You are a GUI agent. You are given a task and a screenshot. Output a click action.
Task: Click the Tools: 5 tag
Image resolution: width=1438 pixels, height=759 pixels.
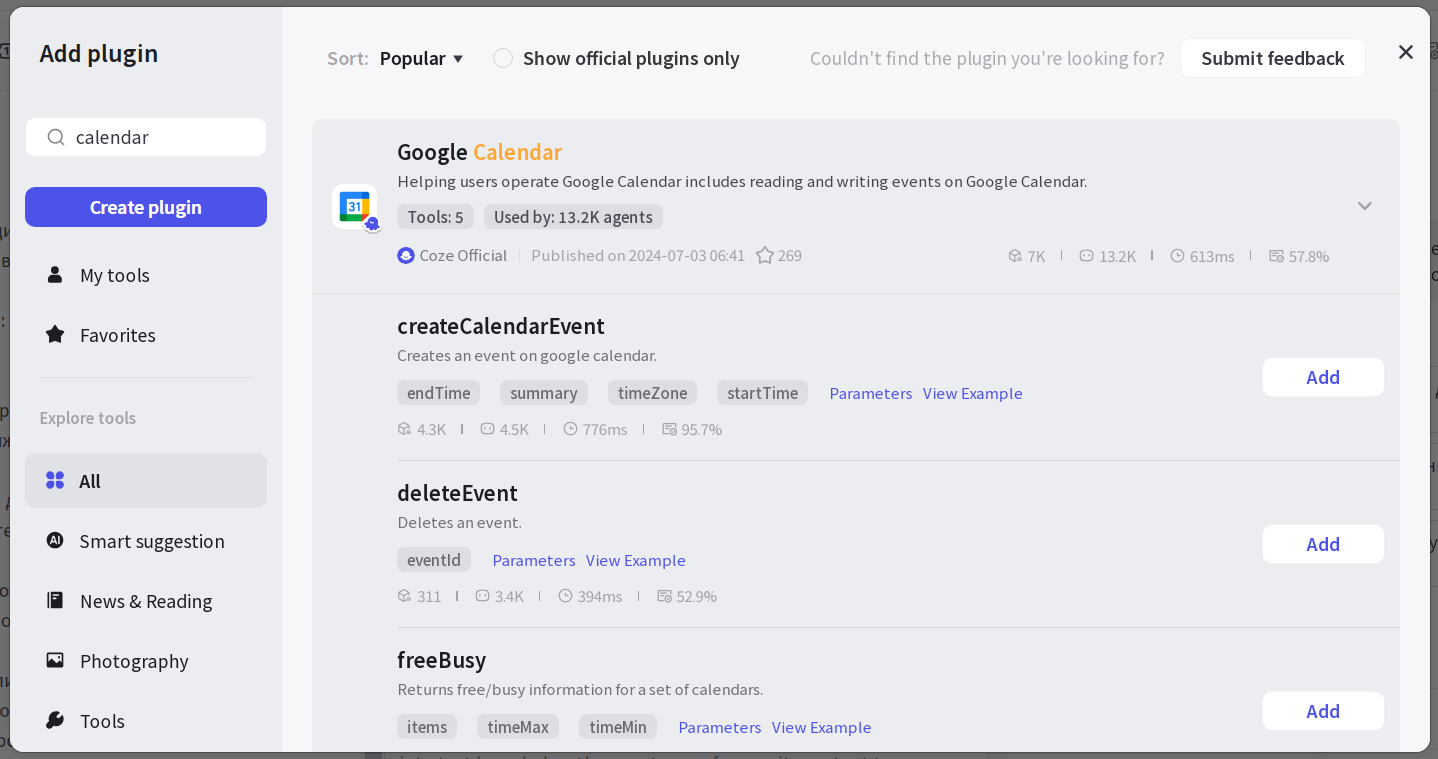pyautogui.click(x=435, y=217)
